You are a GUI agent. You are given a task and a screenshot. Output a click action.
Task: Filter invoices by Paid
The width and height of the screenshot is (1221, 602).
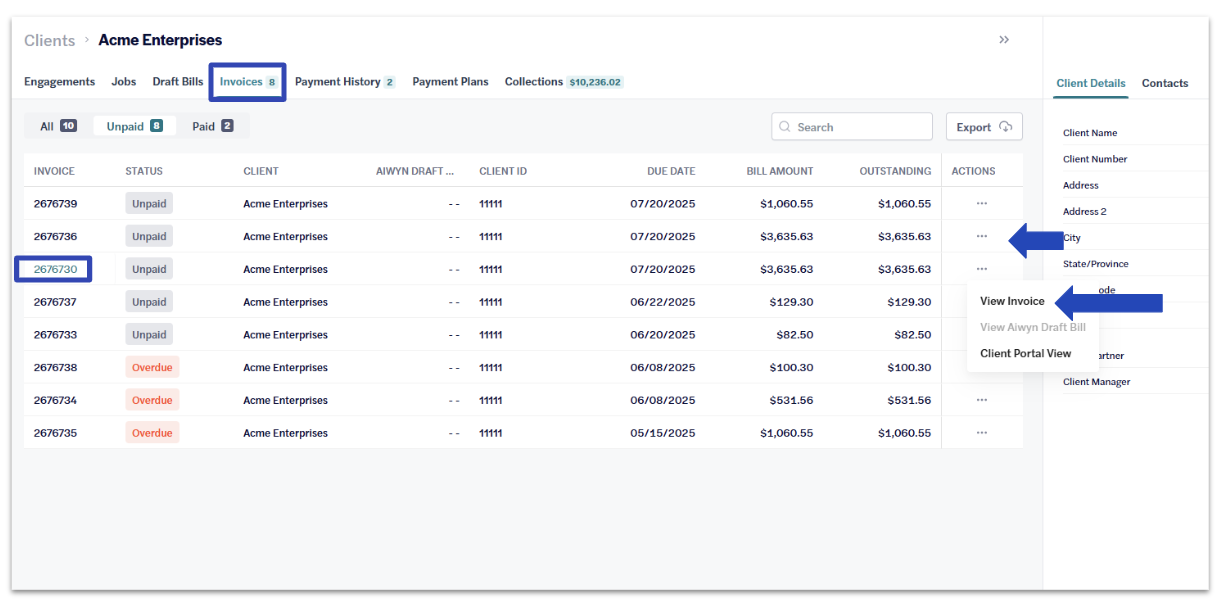[212, 126]
